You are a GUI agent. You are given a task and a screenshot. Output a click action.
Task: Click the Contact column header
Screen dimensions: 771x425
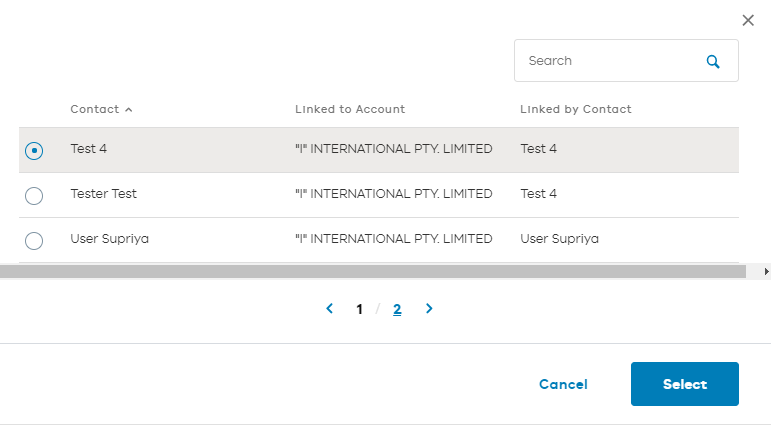click(x=94, y=109)
